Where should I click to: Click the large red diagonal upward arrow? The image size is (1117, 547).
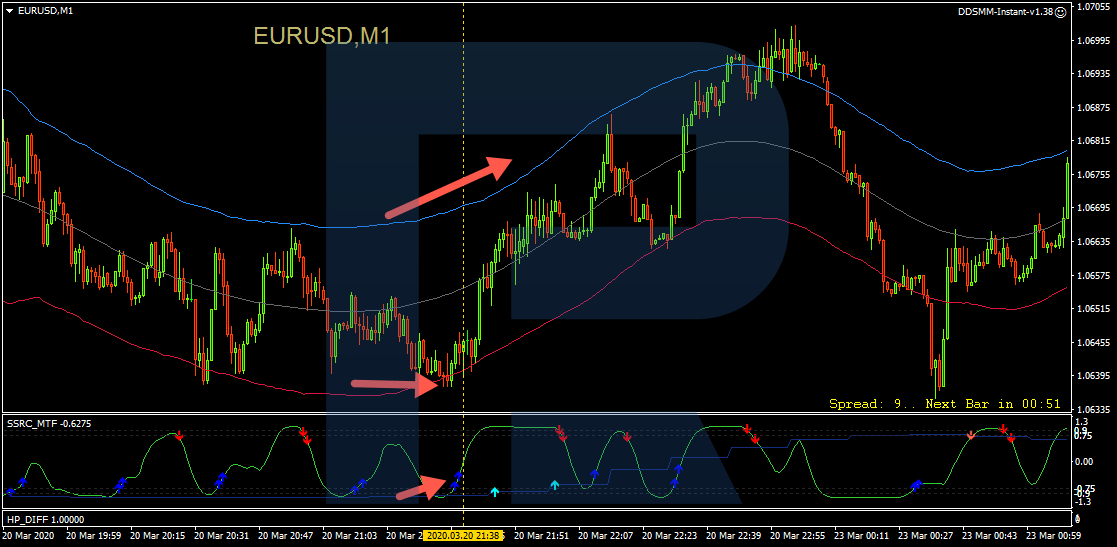(449, 187)
